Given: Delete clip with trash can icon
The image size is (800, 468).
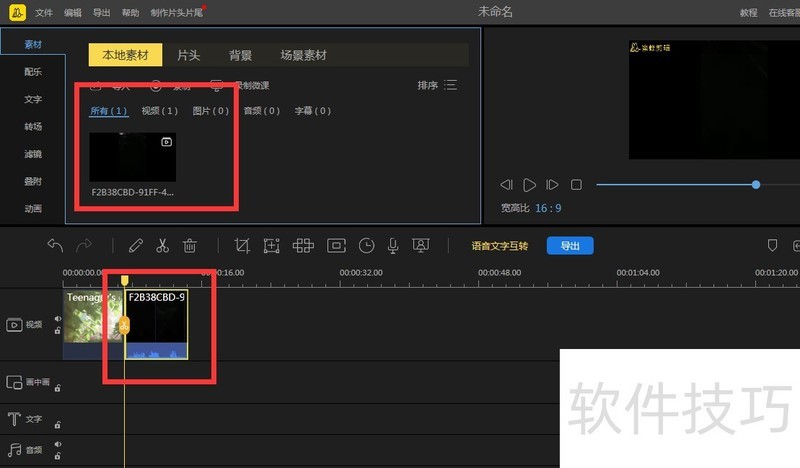Looking at the screenshot, I should (x=190, y=245).
